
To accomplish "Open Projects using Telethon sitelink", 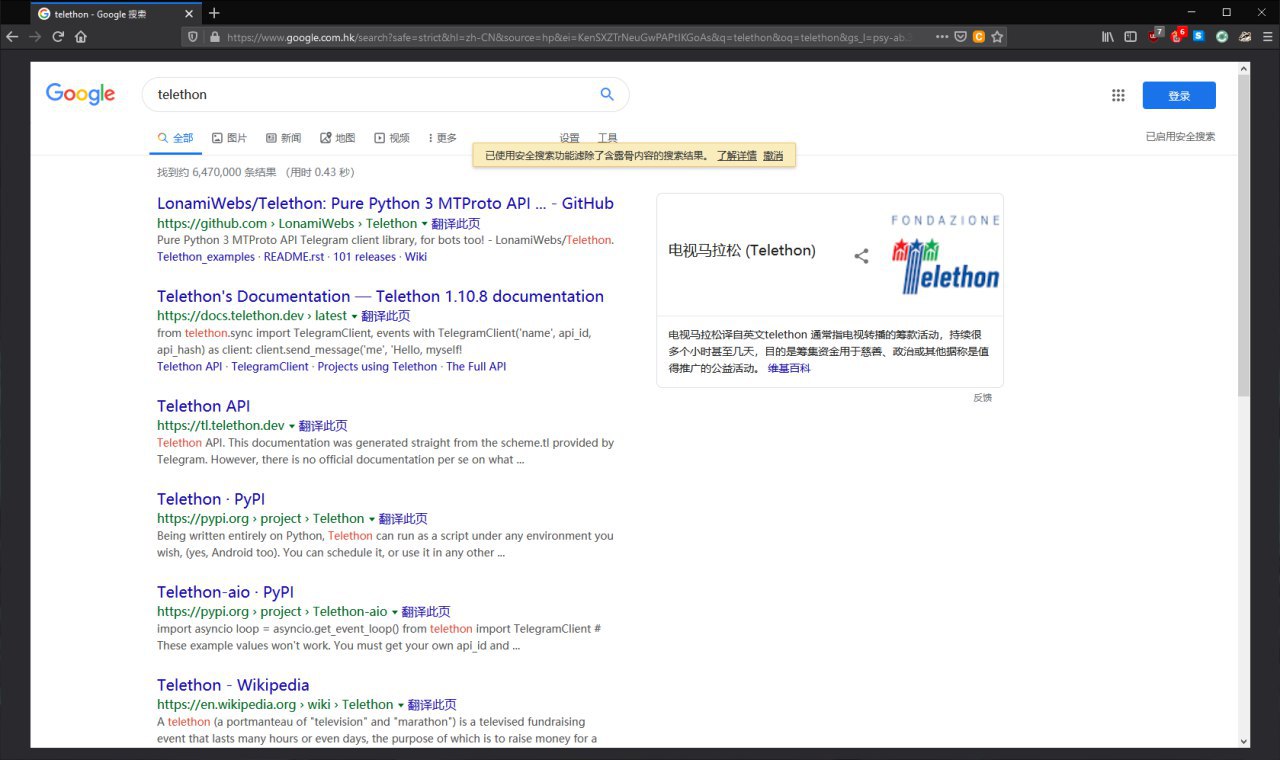I will pos(377,367).
